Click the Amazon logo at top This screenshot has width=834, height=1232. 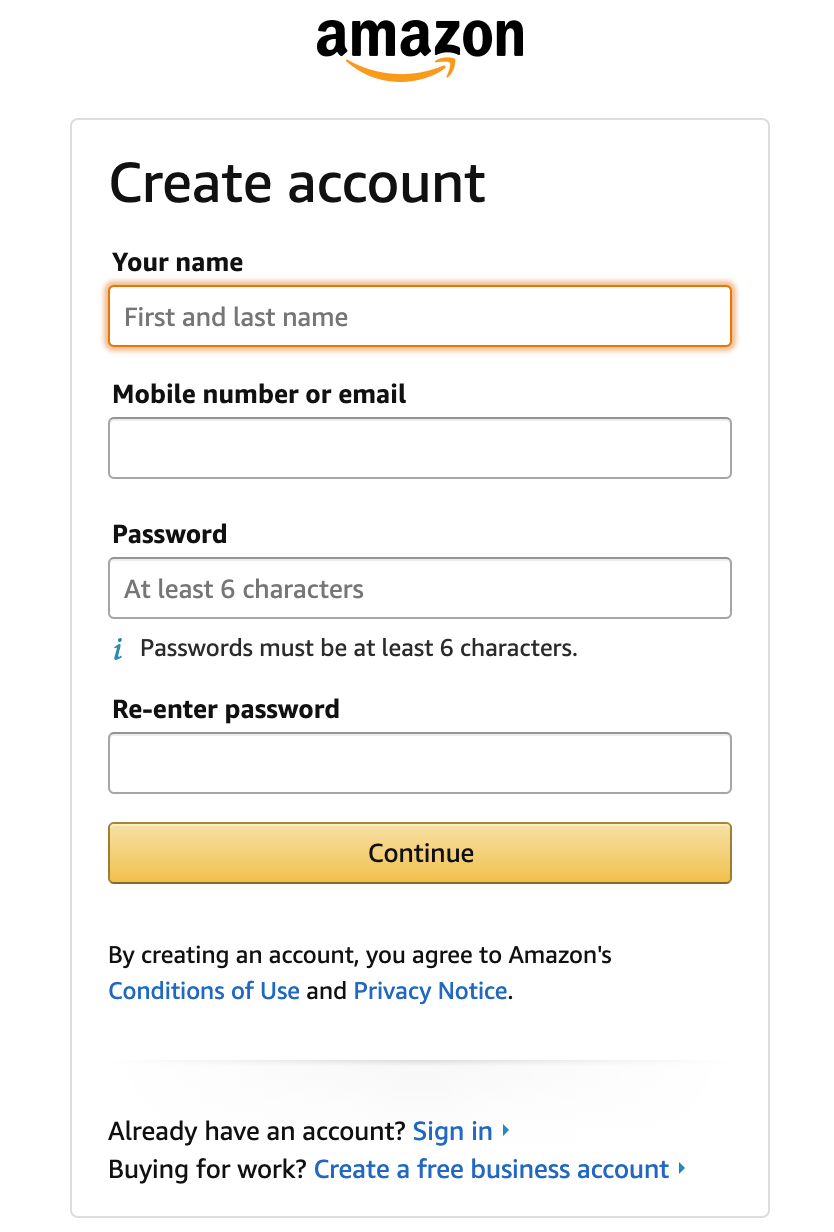420,46
